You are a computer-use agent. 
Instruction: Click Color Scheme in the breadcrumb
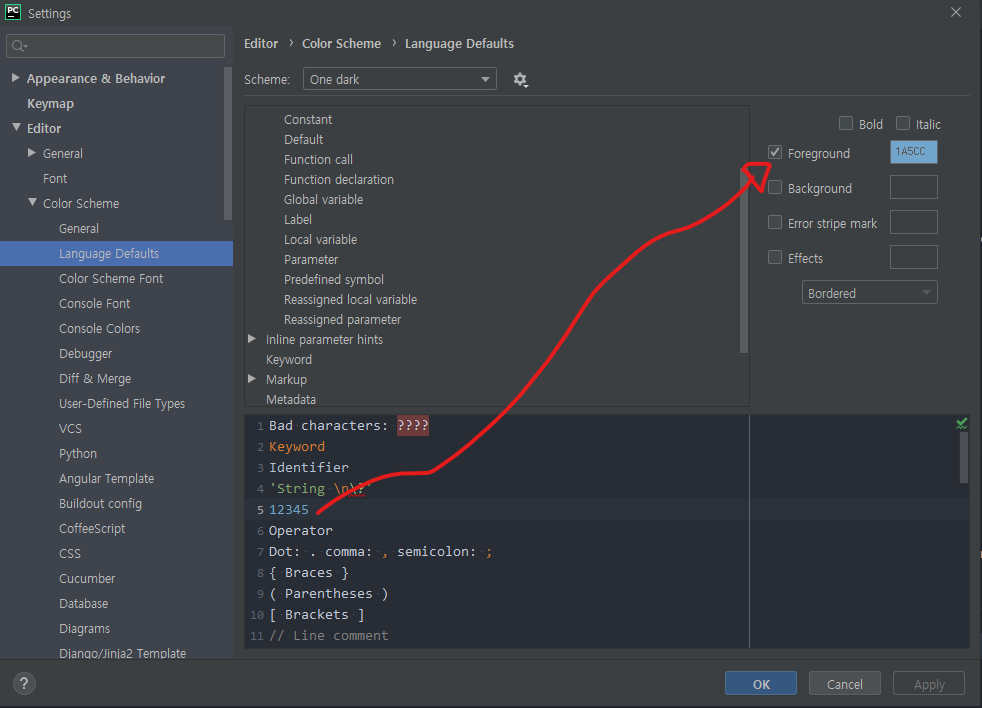(x=341, y=43)
